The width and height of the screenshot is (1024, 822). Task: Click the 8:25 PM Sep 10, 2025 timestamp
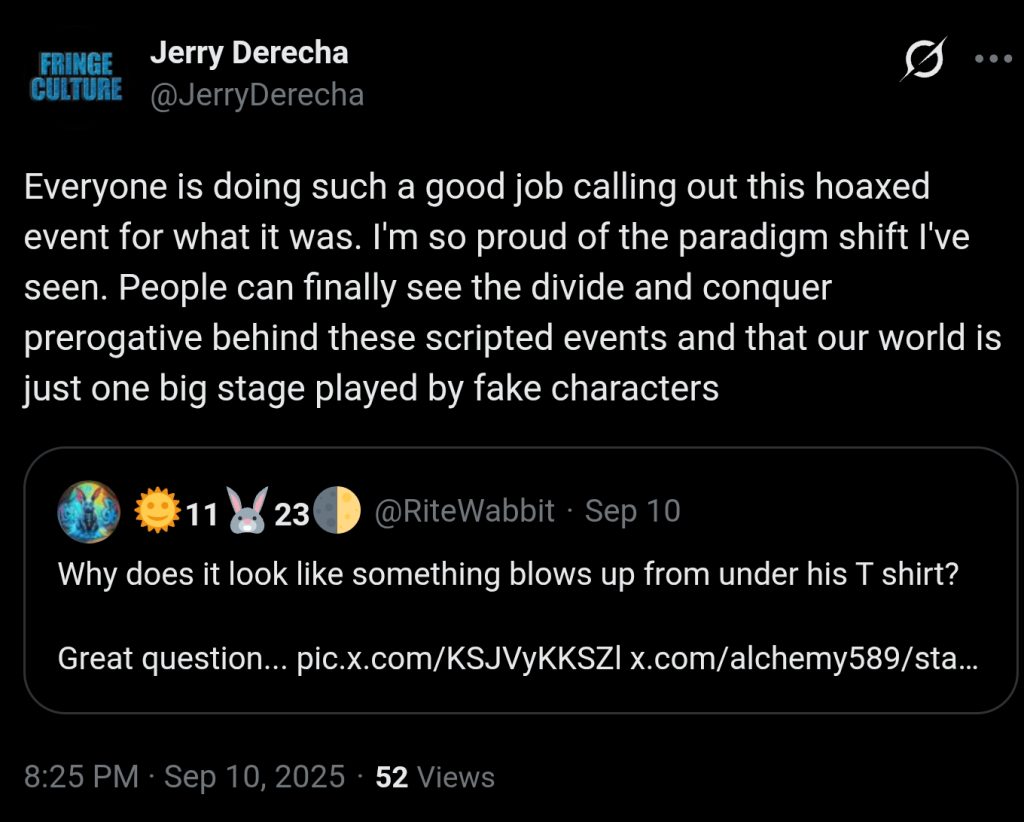pyautogui.click(x=183, y=777)
